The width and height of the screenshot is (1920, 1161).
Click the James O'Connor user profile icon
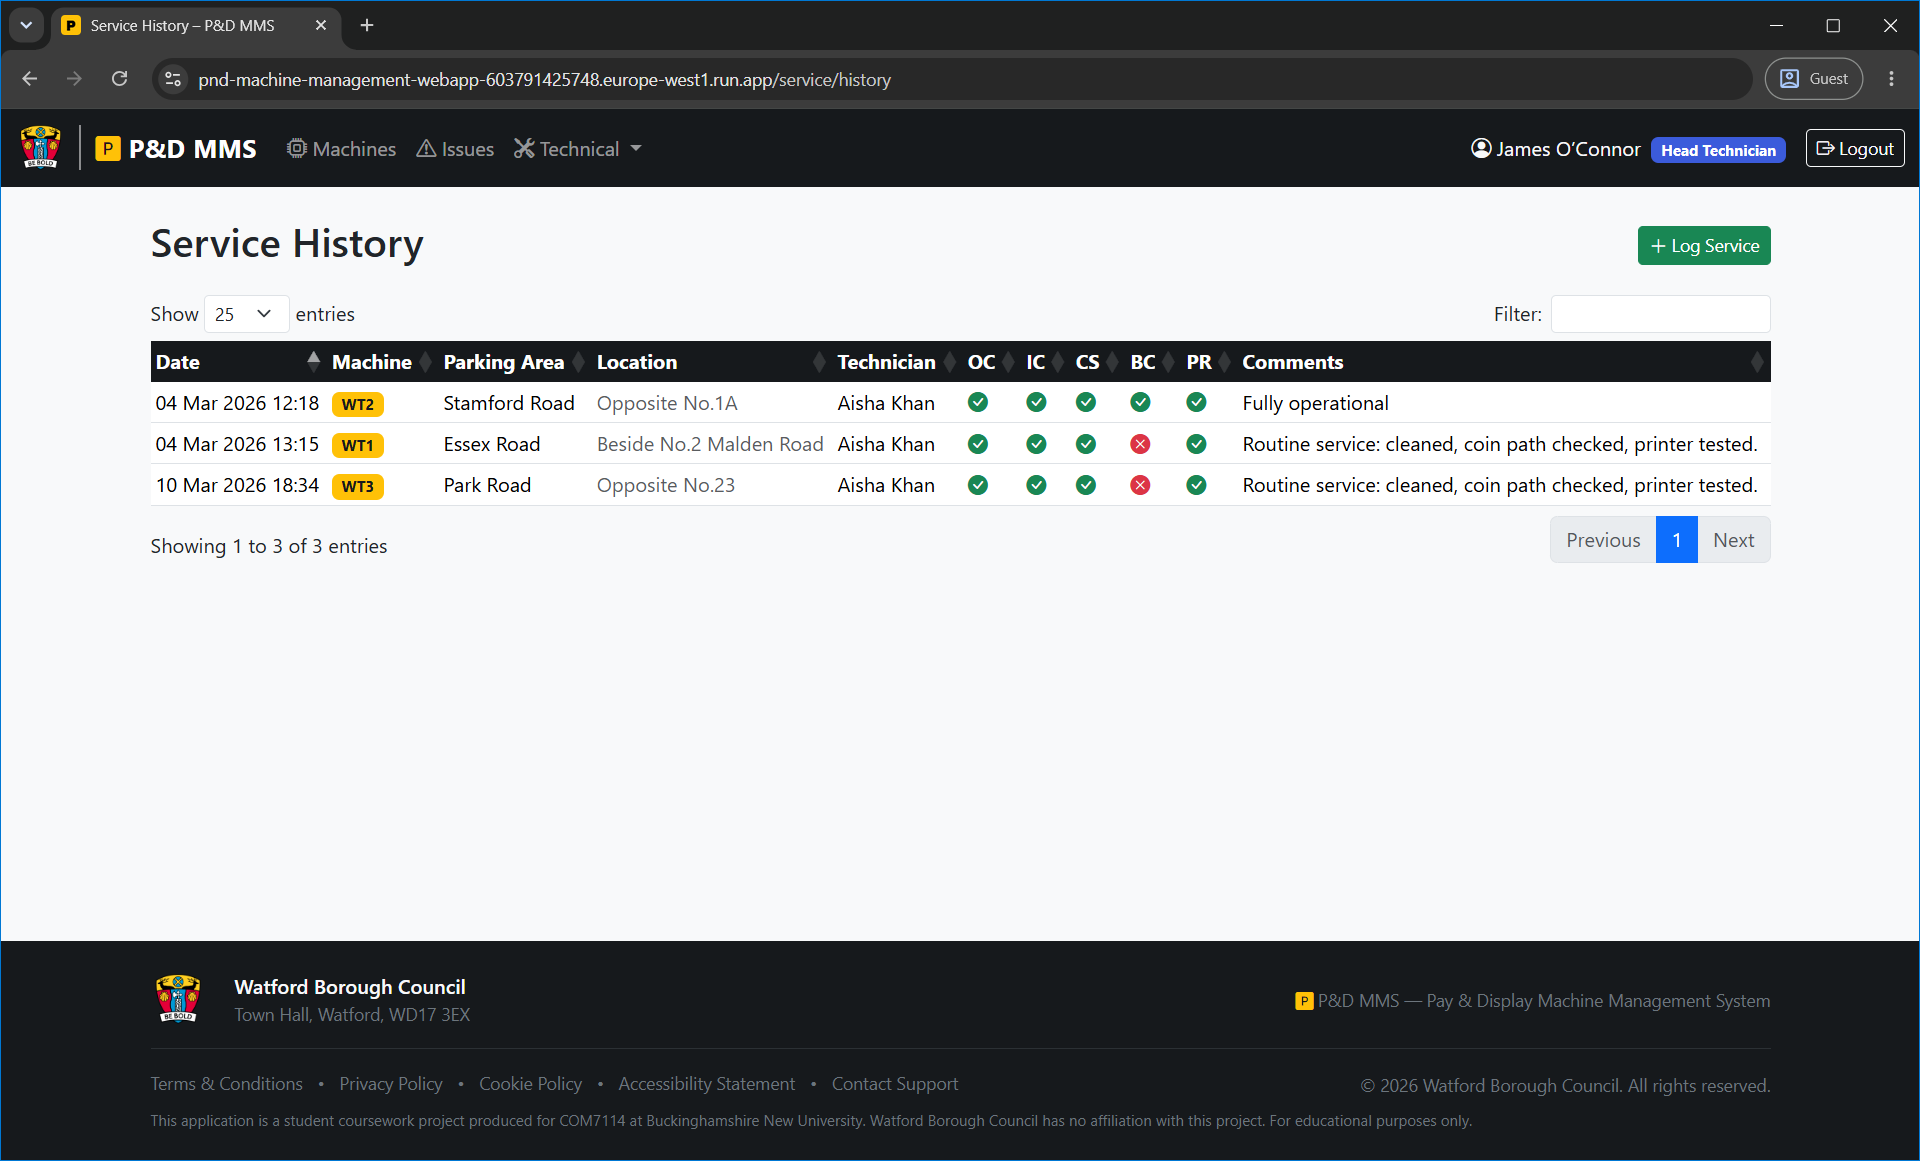pyautogui.click(x=1481, y=149)
